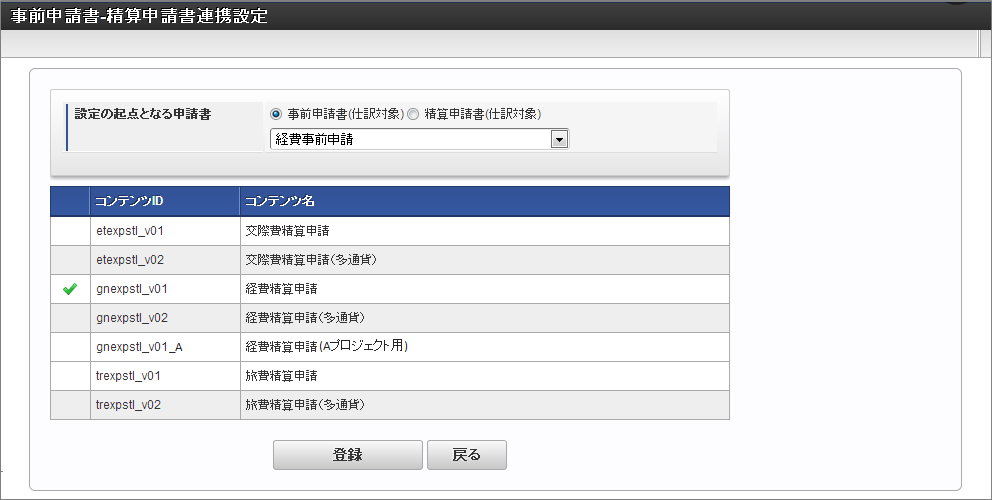Click 旅費精算申請 content name
This screenshot has height=500, width=992.
coord(282,376)
